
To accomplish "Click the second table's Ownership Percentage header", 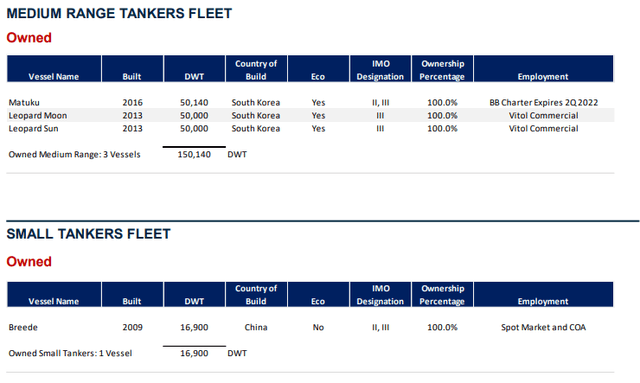I will click(x=442, y=295).
